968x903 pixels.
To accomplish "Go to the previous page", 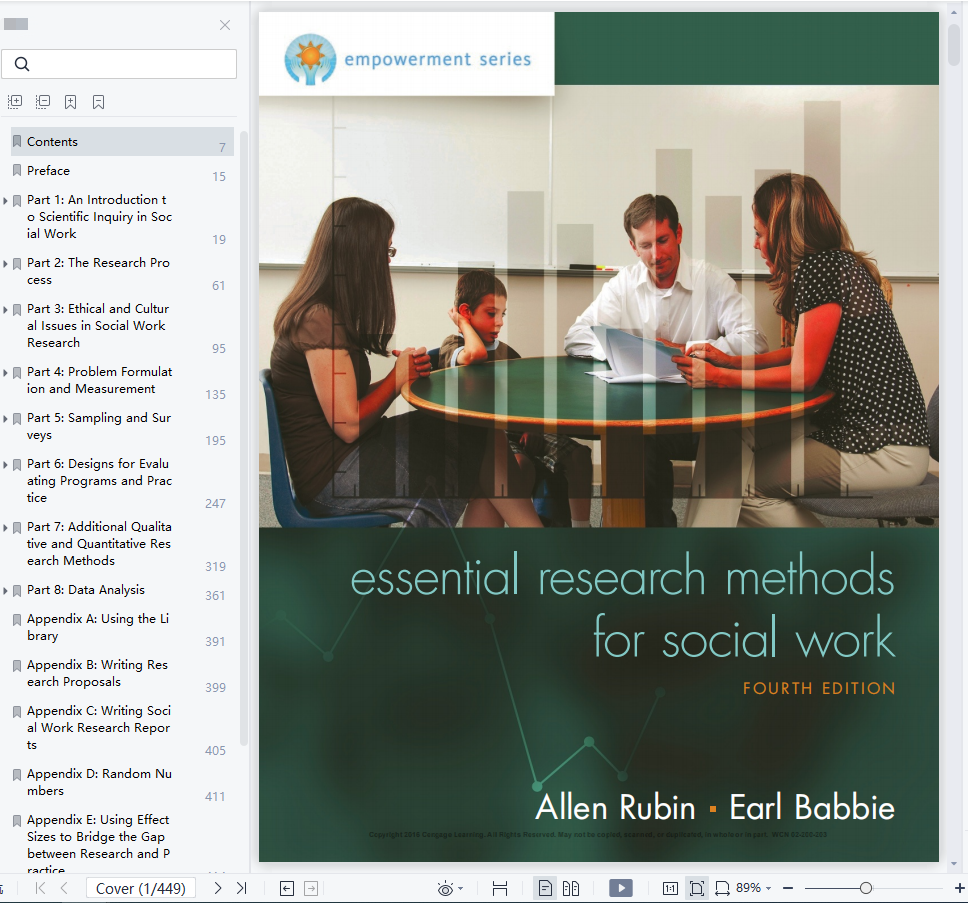I will click(64, 888).
